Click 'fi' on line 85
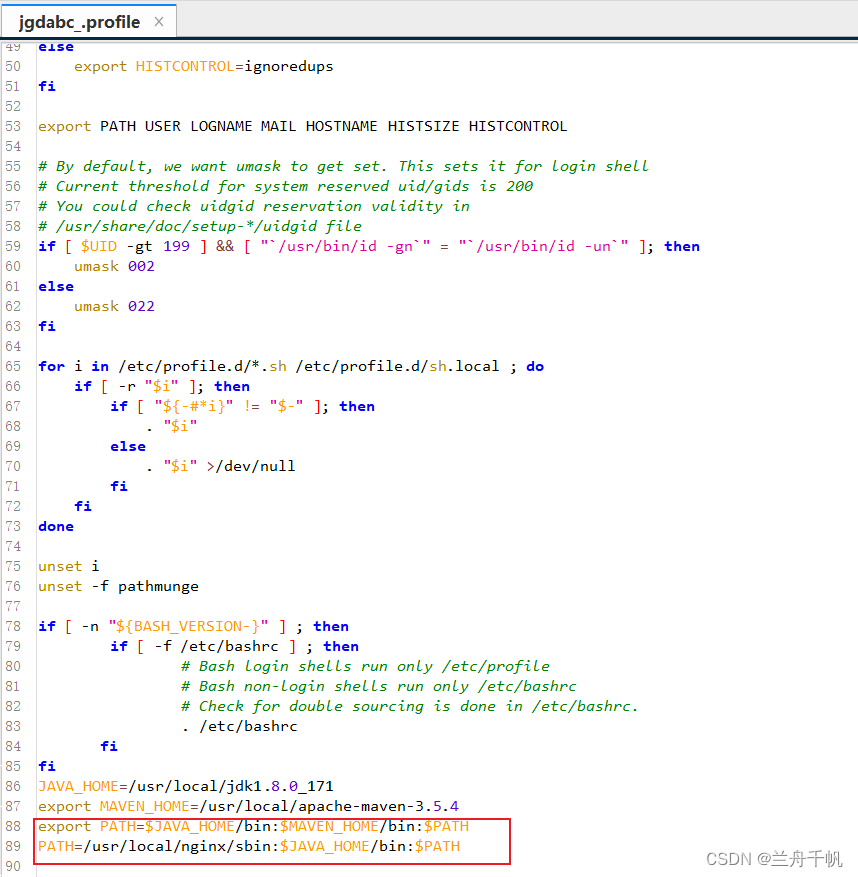Viewport: 858px width, 877px height. coord(47,766)
